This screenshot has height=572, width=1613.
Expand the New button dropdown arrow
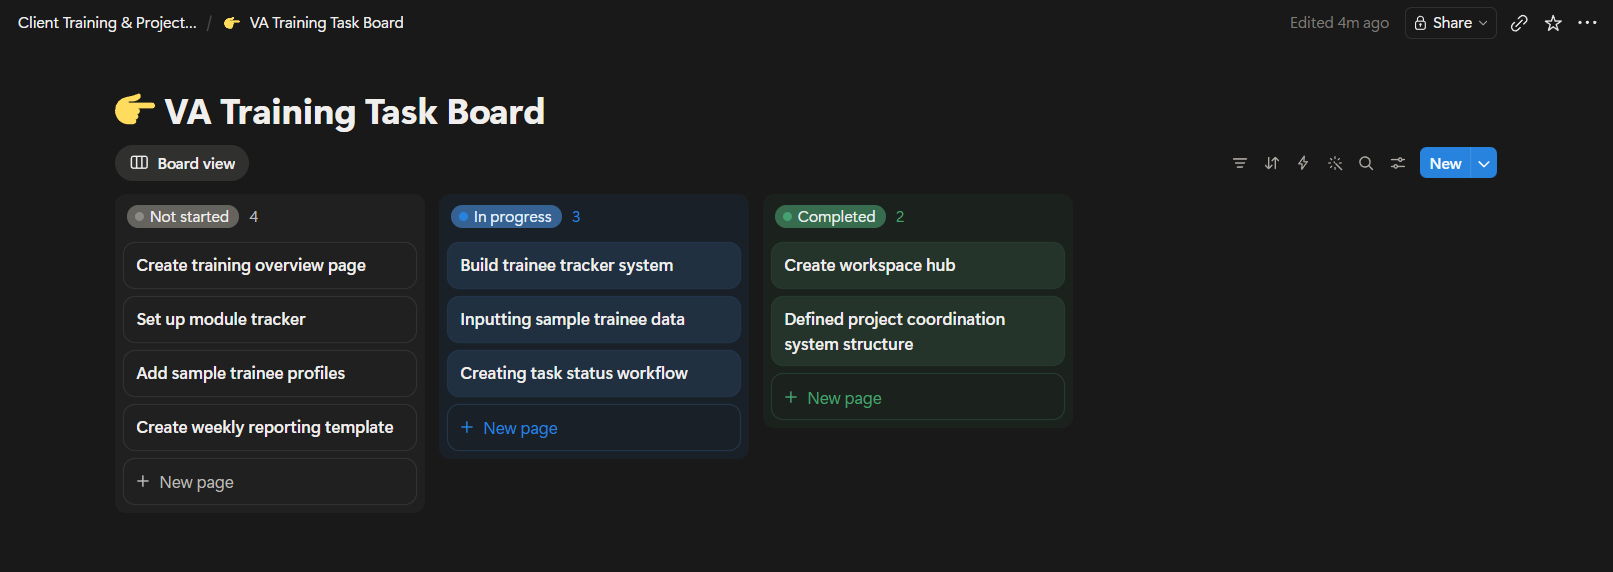(x=1484, y=163)
